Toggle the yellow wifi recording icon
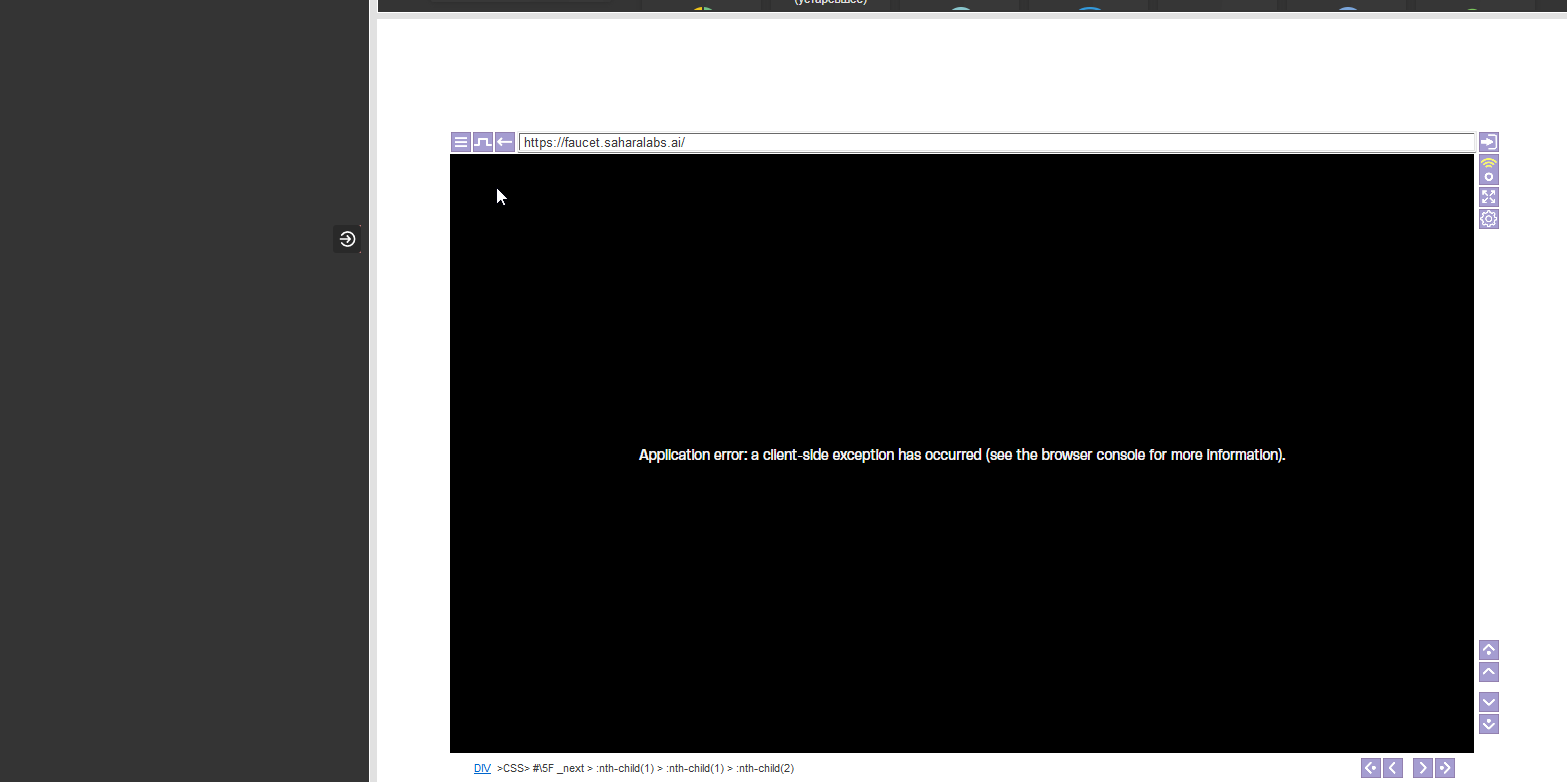1567x782 pixels. pyautogui.click(x=1488, y=170)
